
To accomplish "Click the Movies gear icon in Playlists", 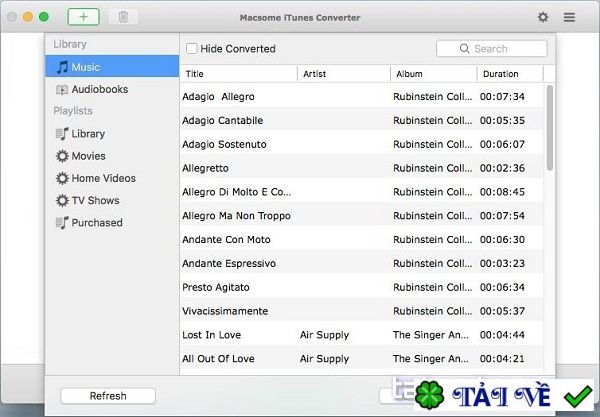I will [x=62, y=156].
